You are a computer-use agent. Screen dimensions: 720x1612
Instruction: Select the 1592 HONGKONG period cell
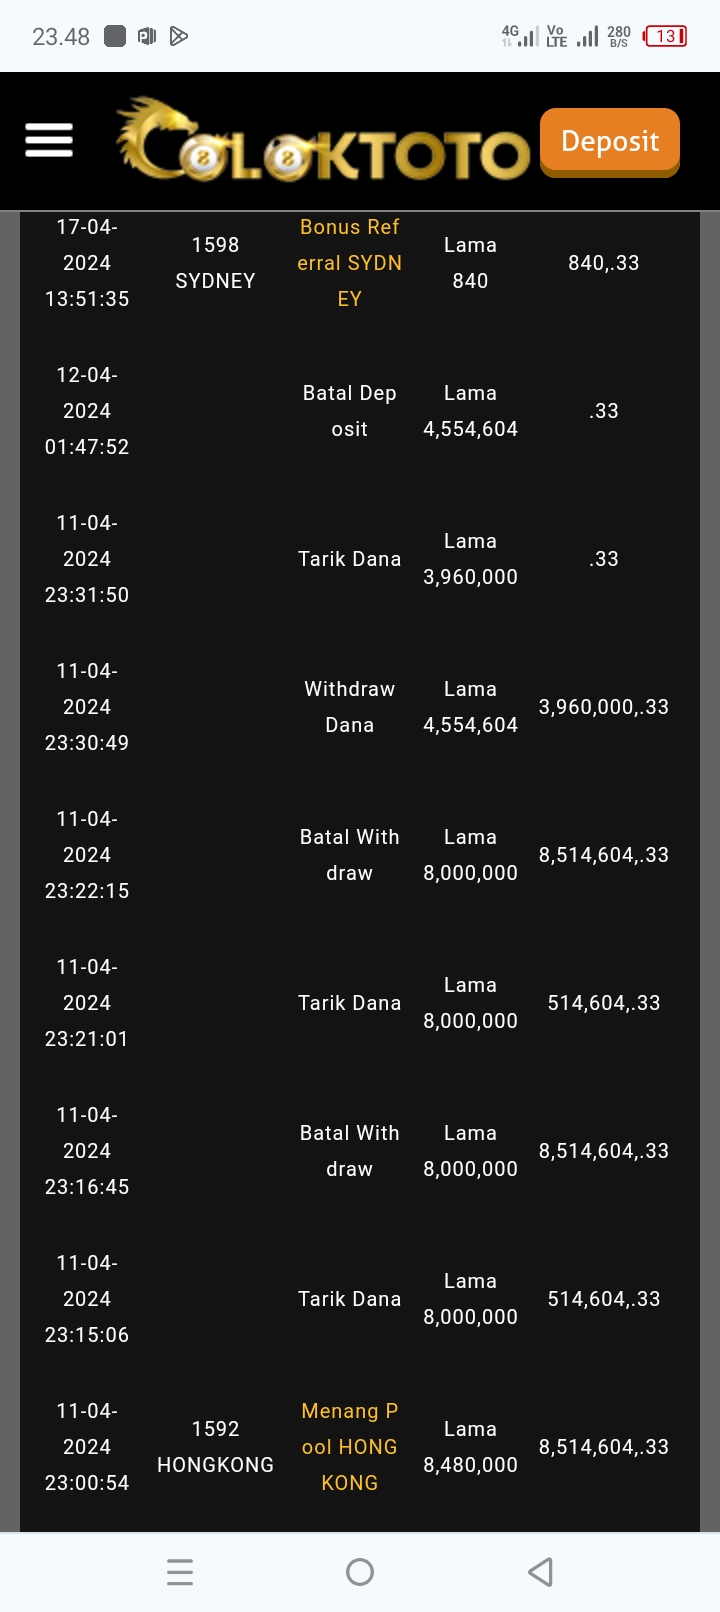tap(215, 1447)
